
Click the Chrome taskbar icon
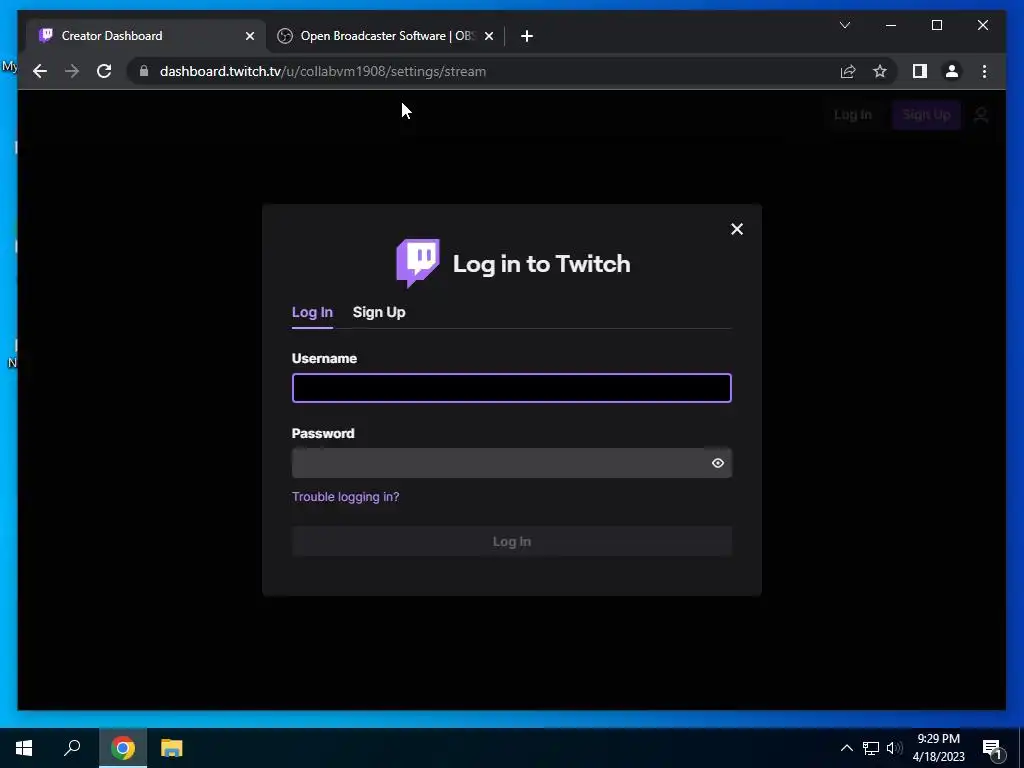tap(122, 748)
